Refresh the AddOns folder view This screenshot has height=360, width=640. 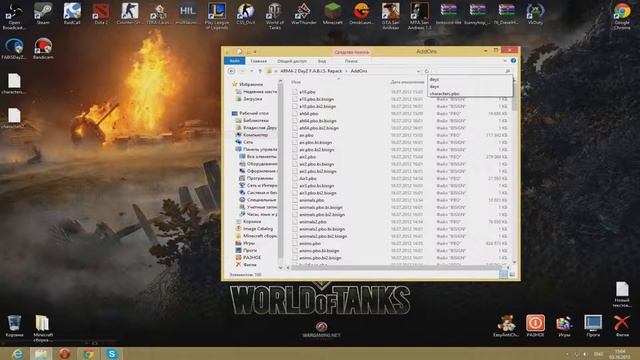[x=427, y=71]
